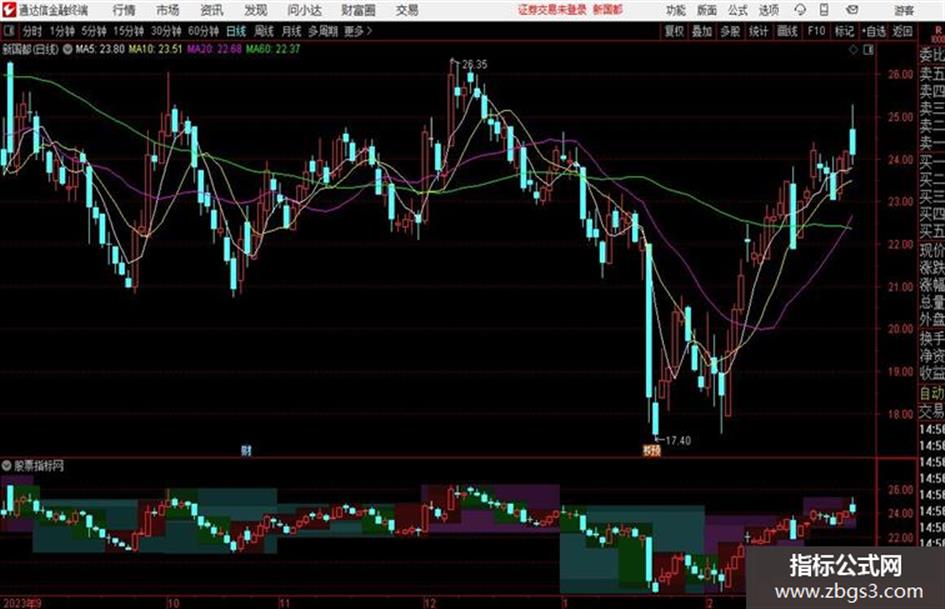The image size is (945, 609).
Task: Select the 周线 weekly period tab
Action: pyautogui.click(x=264, y=31)
